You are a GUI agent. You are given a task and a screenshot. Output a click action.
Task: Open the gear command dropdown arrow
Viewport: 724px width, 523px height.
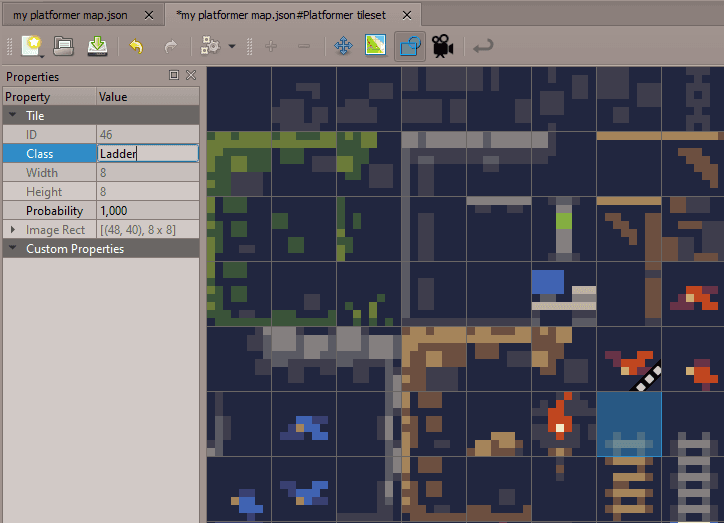[x=232, y=46]
